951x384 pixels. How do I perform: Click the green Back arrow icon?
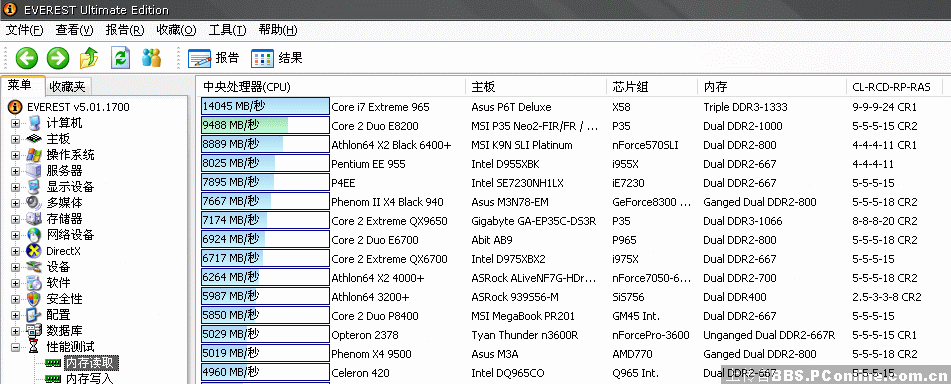pyautogui.click(x=27, y=58)
